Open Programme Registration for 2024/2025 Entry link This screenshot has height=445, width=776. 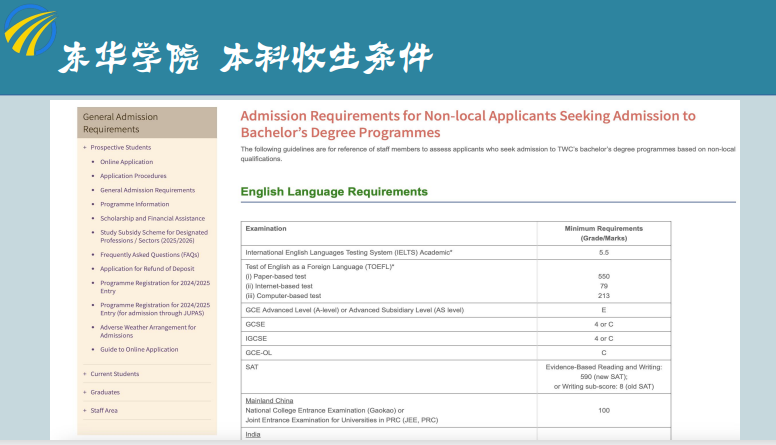tap(155, 287)
